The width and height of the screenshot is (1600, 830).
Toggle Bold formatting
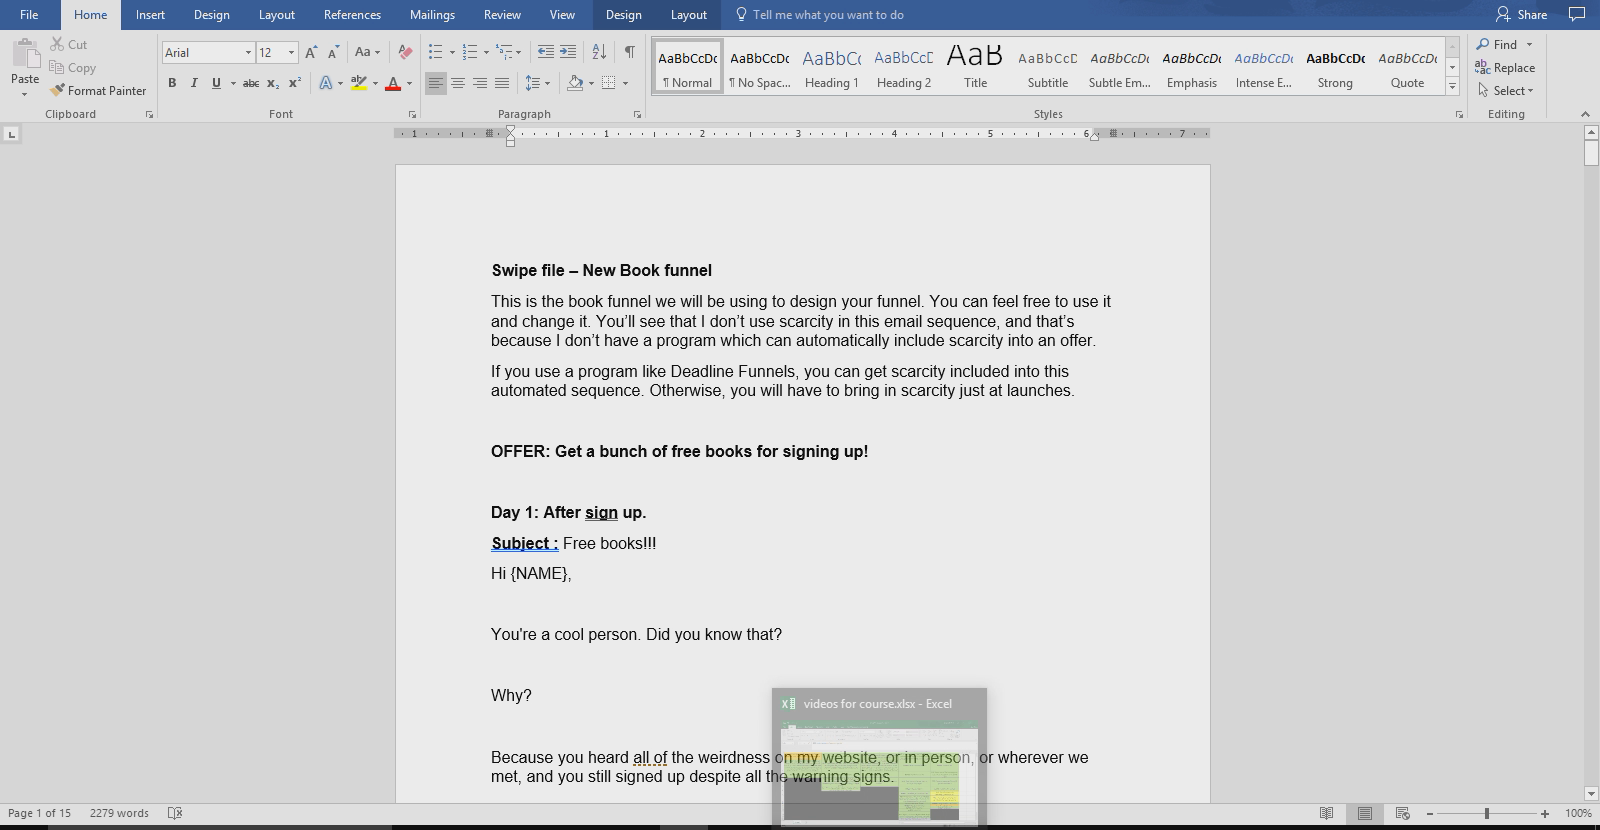tap(172, 83)
